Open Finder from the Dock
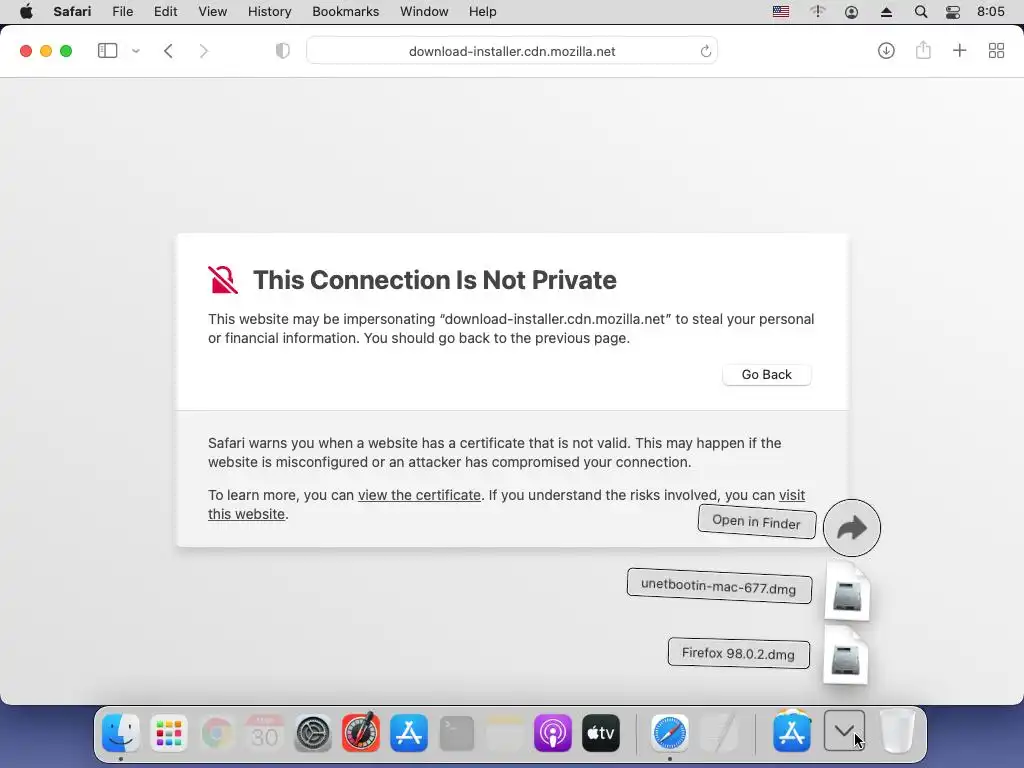This screenshot has height=768, width=1024. tap(121, 733)
